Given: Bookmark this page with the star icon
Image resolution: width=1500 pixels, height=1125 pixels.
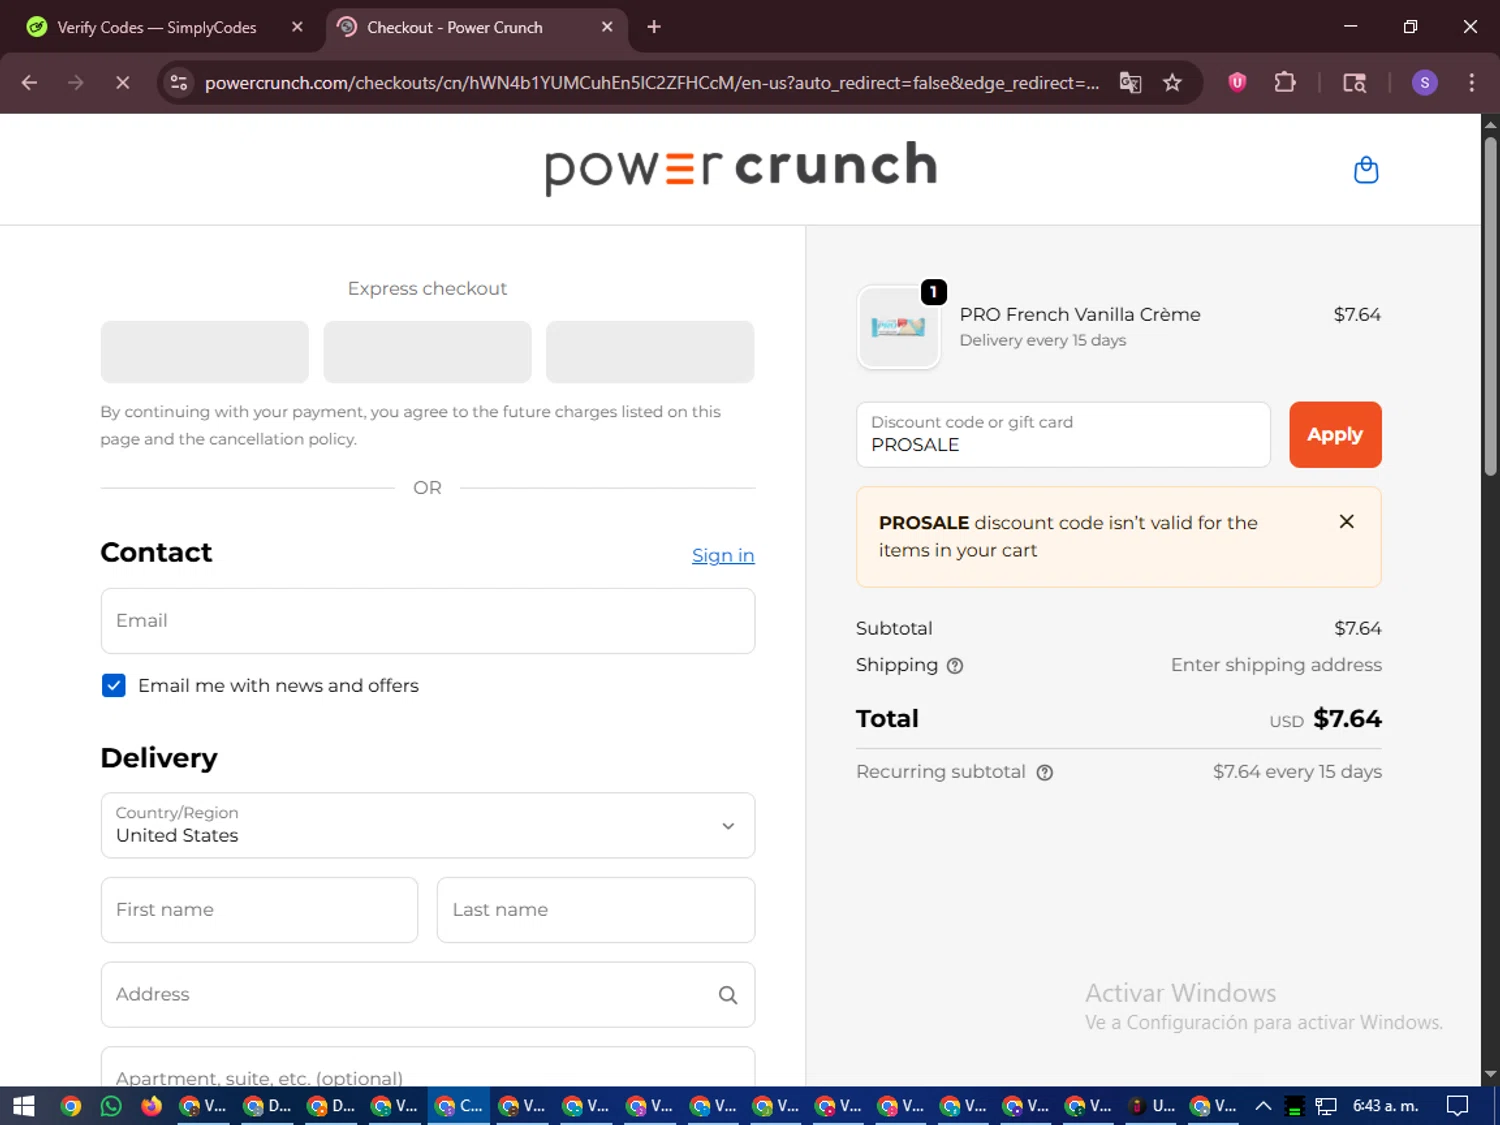Looking at the screenshot, I should (1172, 83).
